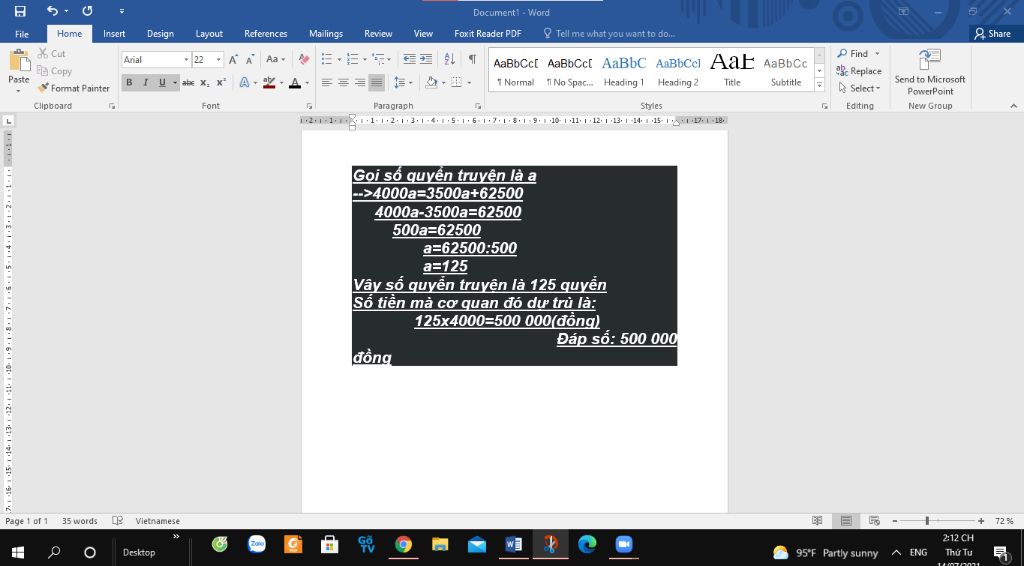Justify the paragraph text
Image resolution: width=1024 pixels, height=566 pixels.
[x=376, y=83]
